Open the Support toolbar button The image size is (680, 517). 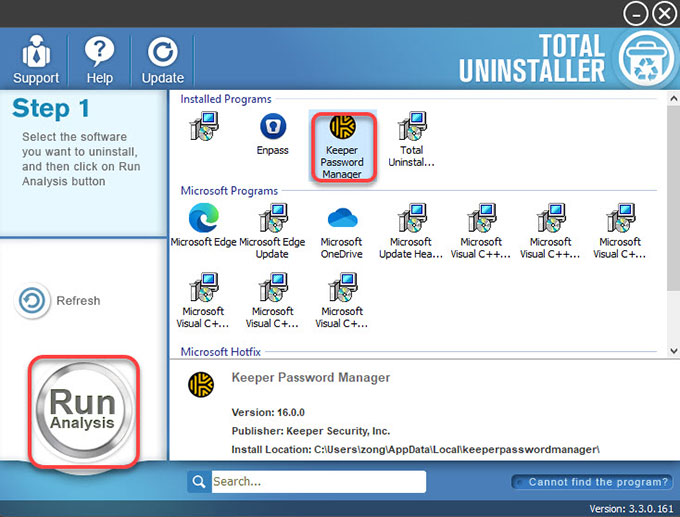(x=36, y=59)
